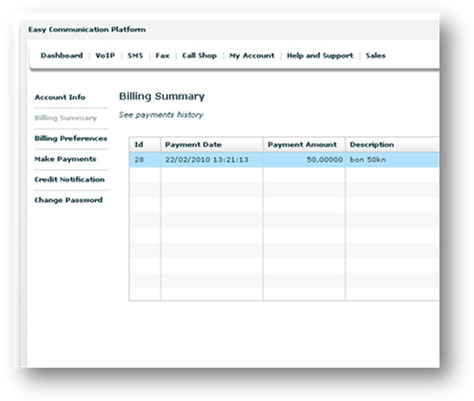Viewport: 474px width, 401px height.
Task: Open Change Password sidebar link
Action: tap(68, 200)
